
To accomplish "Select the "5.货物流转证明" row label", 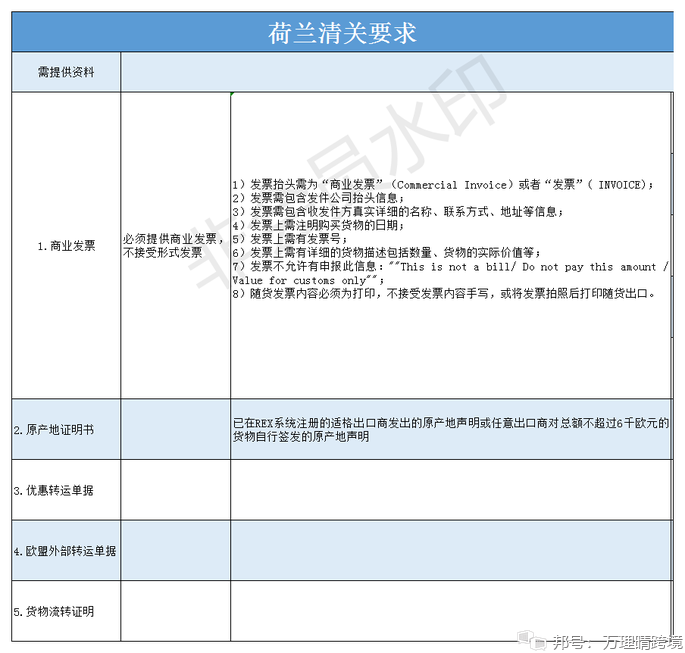I will click(66, 612).
